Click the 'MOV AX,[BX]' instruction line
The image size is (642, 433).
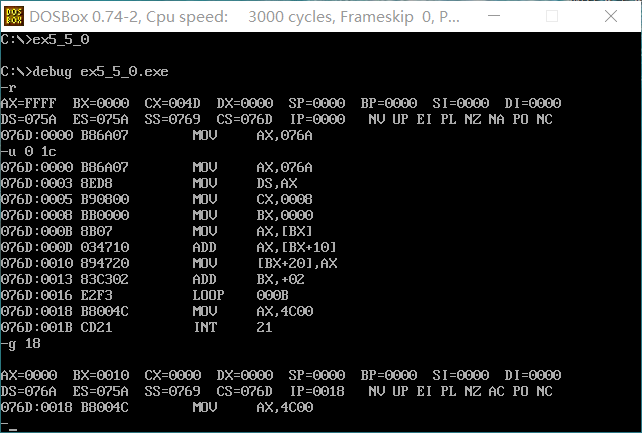pos(157,231)
